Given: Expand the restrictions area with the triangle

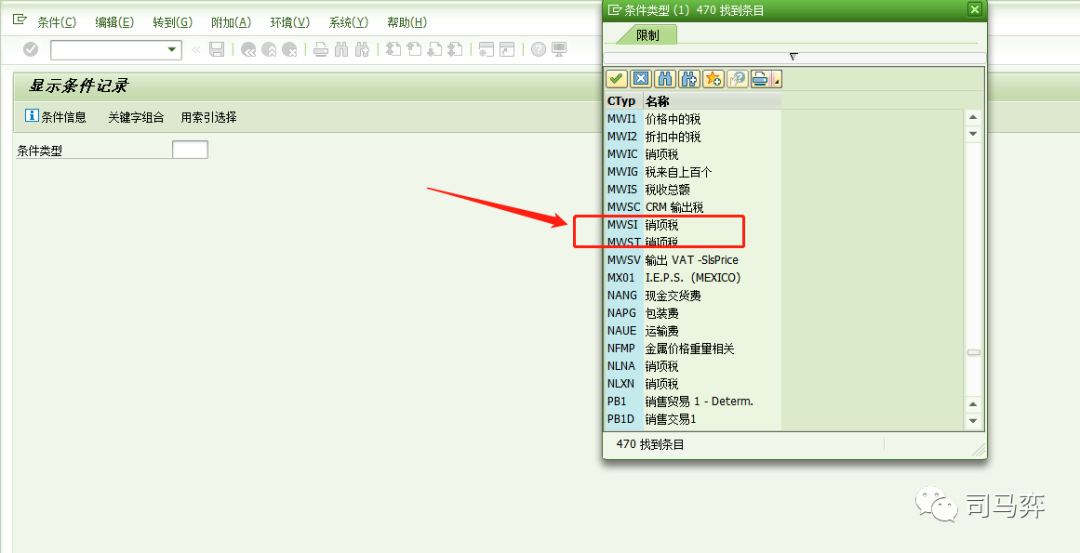Looking at the screenshot, I should [x=793, y=57].
